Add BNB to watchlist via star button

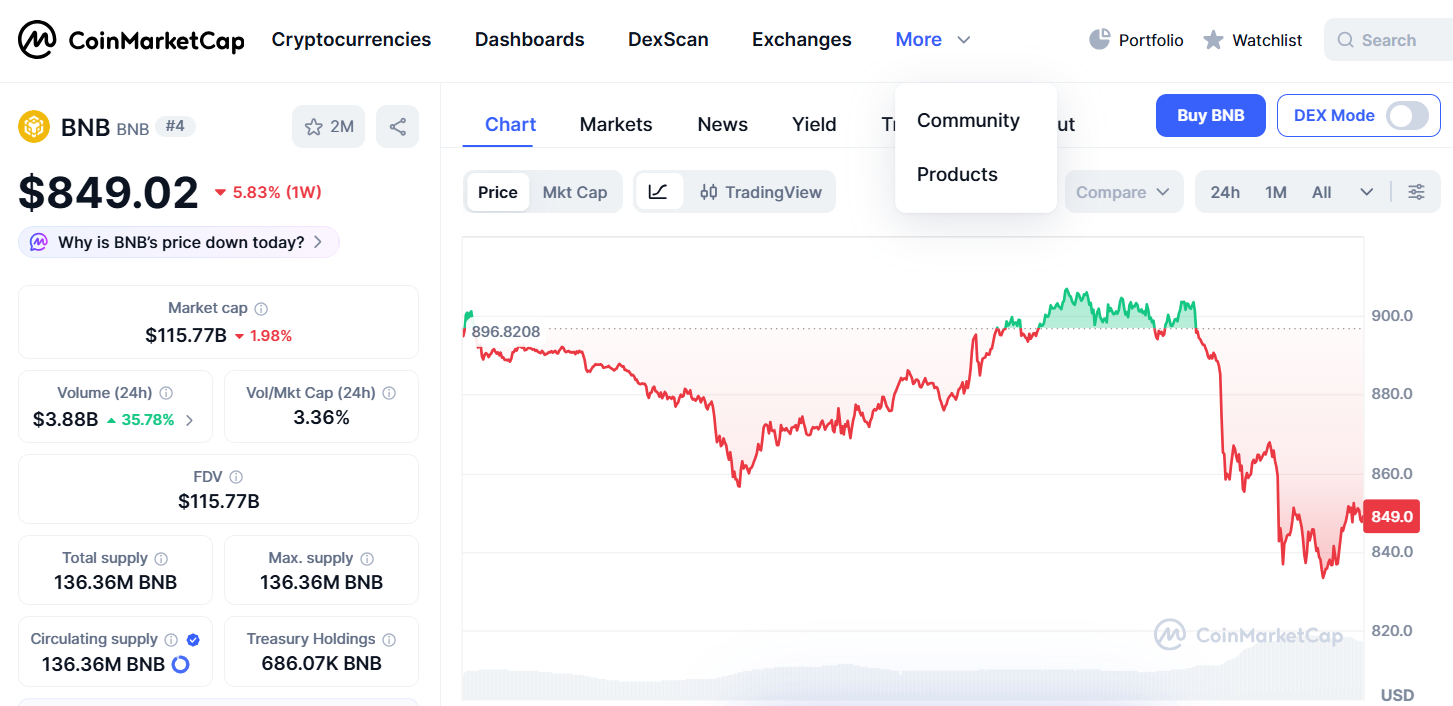pos(329,127)
